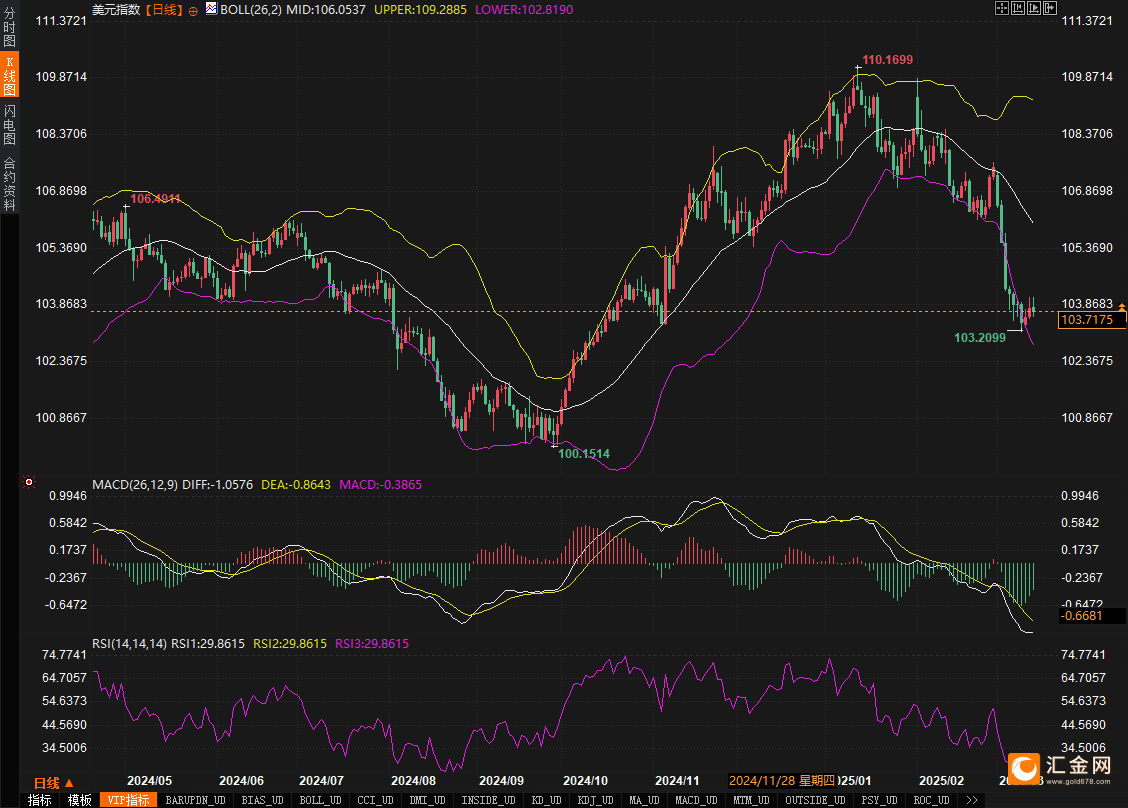
Task: Click the MACD:-0.3865 value
Action: tap(381, 485)
